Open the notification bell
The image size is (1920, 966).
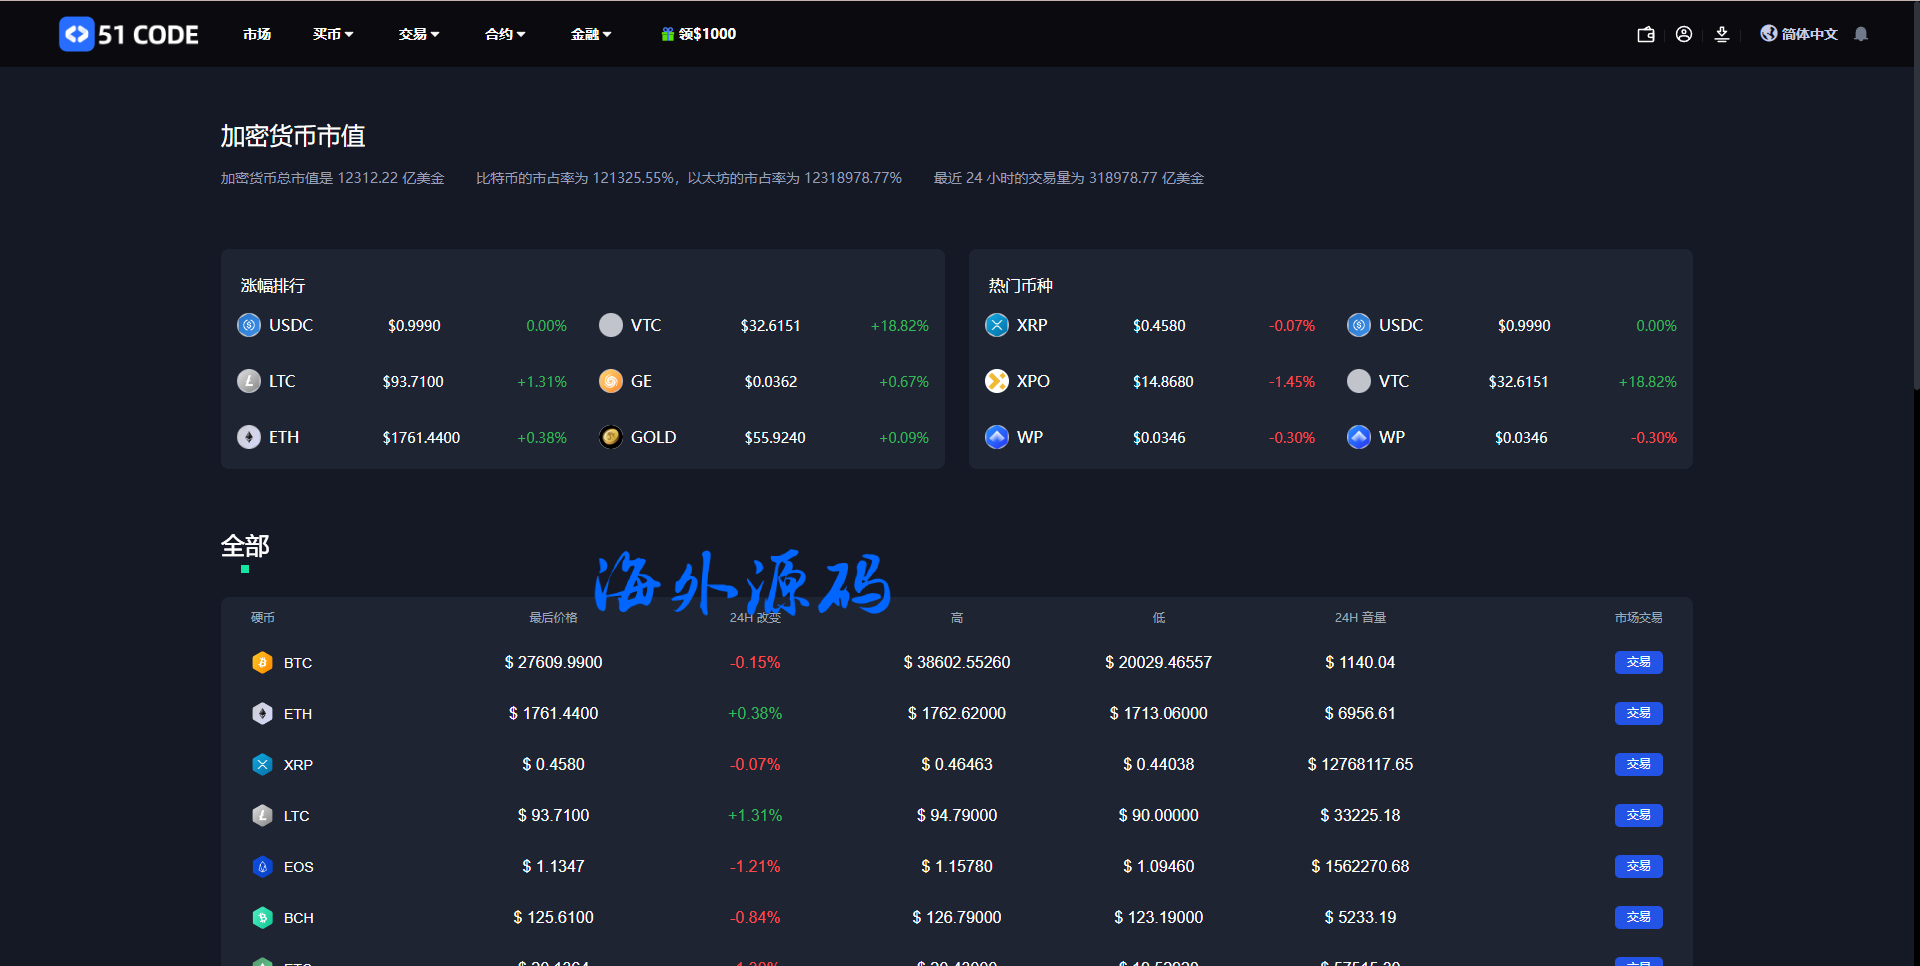point(1861,34)
